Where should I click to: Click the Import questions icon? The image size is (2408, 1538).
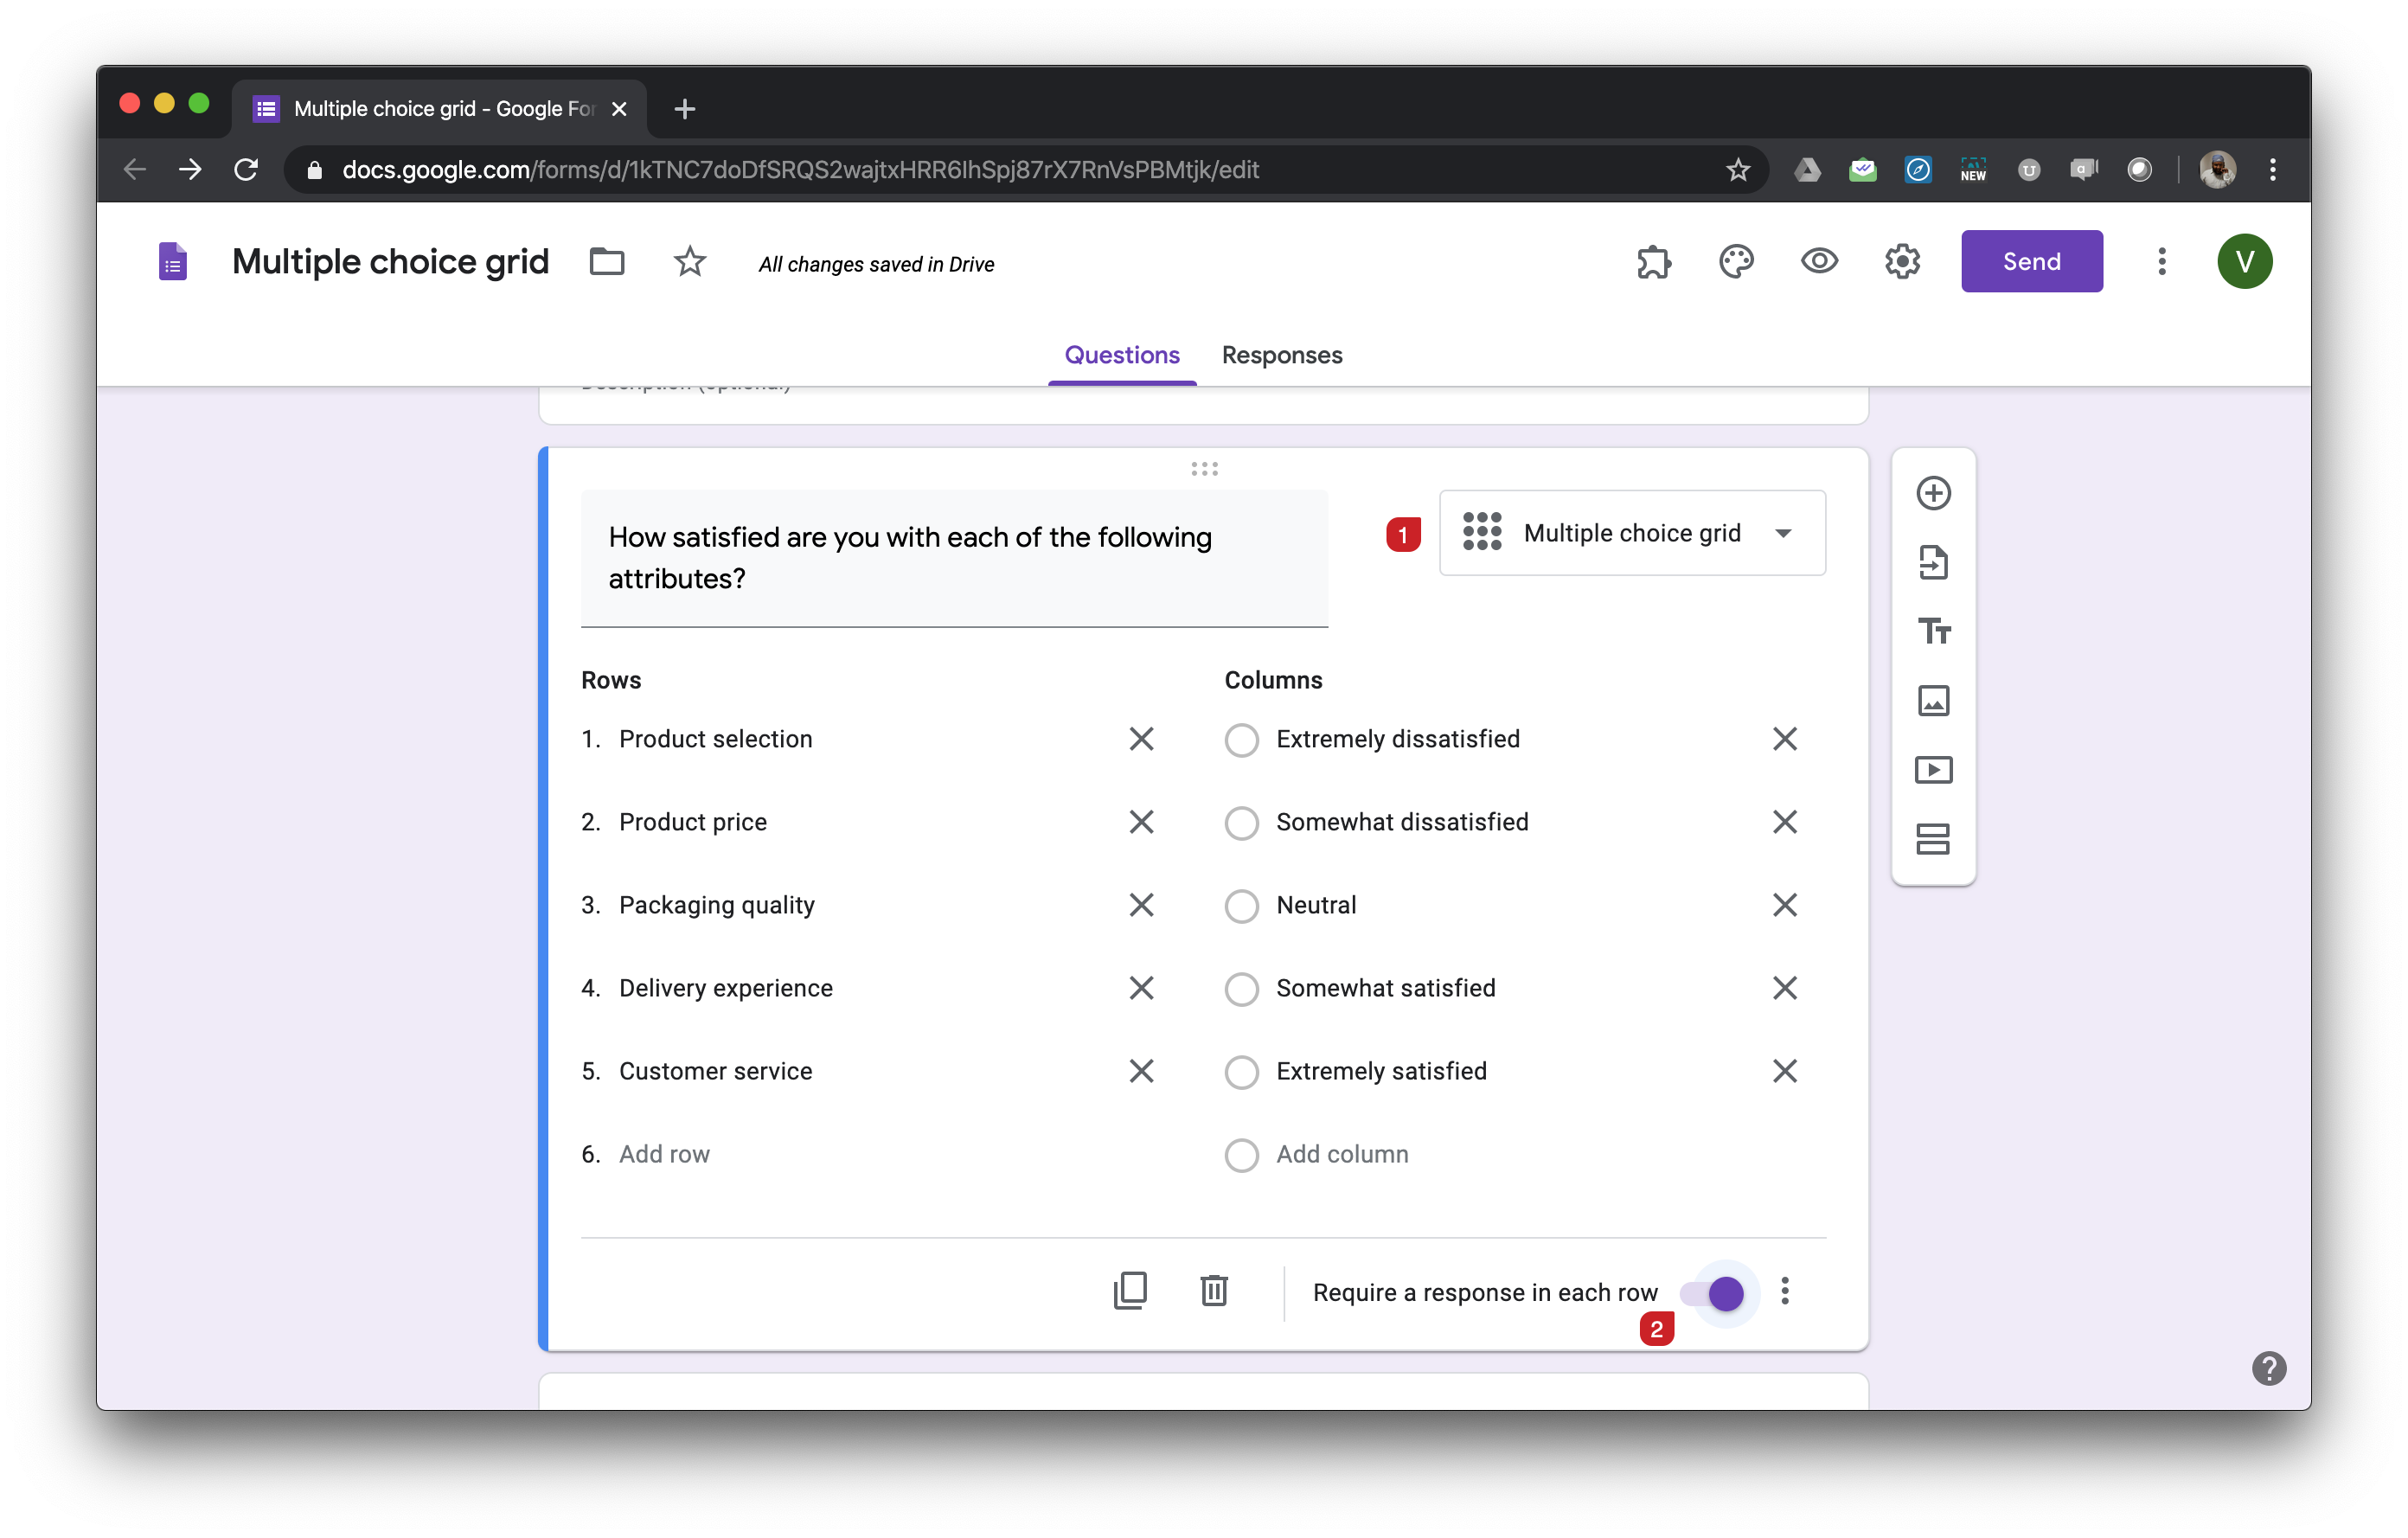(1932, 562)
